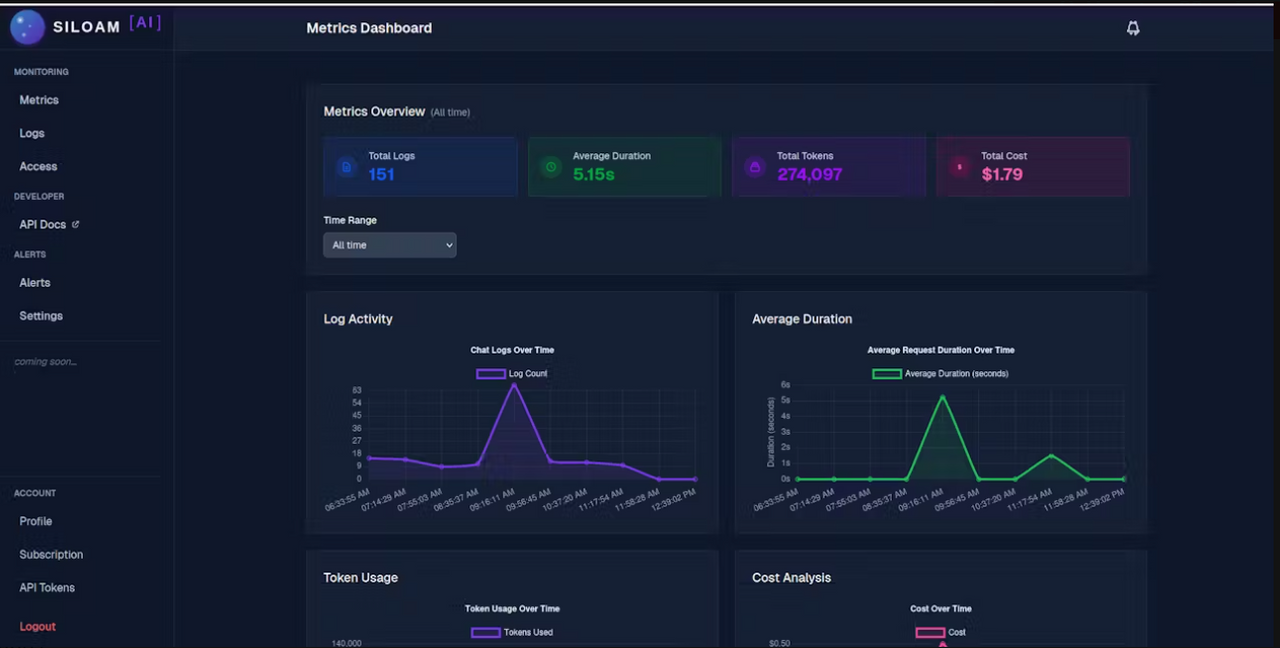Click the Metrics Overview heading
Screen dimensions: 1280x648
click(x=374, y=111)
